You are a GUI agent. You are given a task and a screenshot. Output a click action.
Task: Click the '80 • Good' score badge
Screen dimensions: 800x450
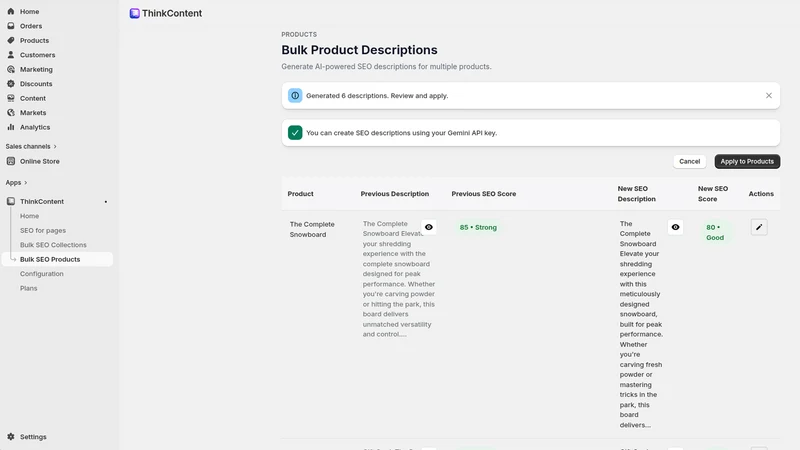[x=715, y=232]
